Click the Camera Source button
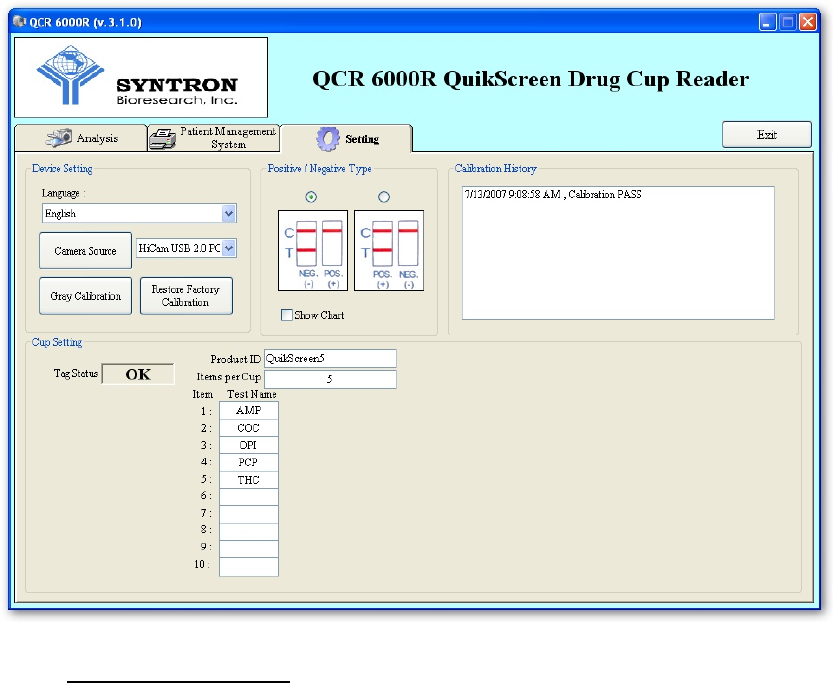833x683 pixels. (86, 251)
